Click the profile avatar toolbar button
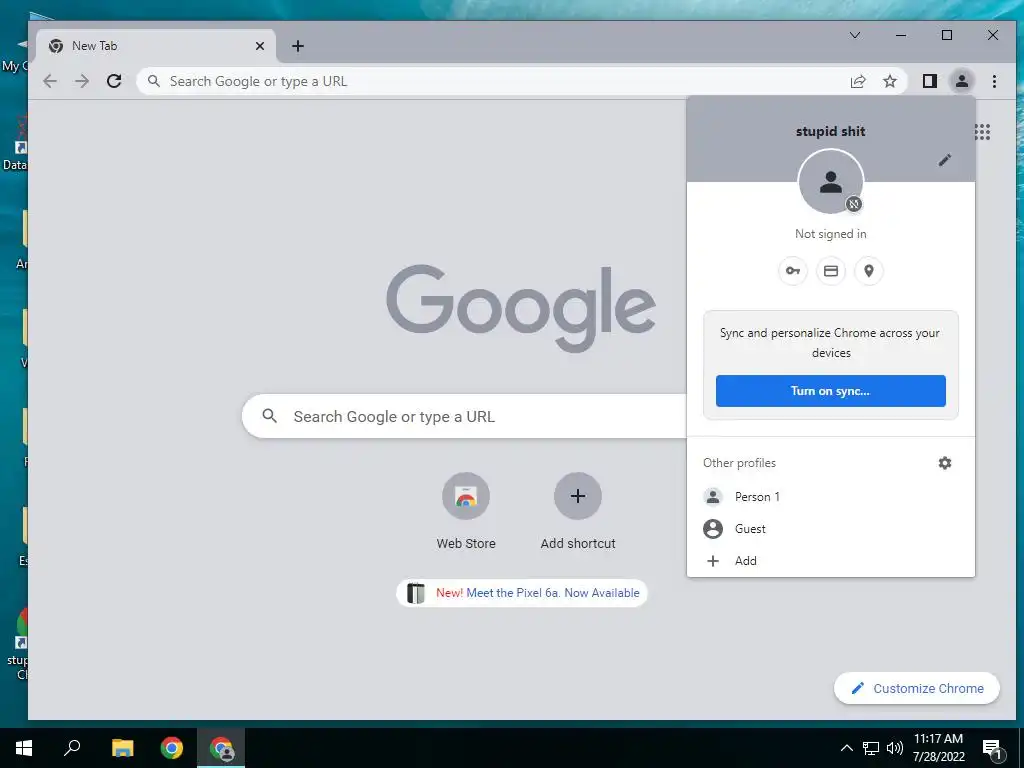Image resolution: width=1024 pixels, height=768 pixels. coord(961,81)
